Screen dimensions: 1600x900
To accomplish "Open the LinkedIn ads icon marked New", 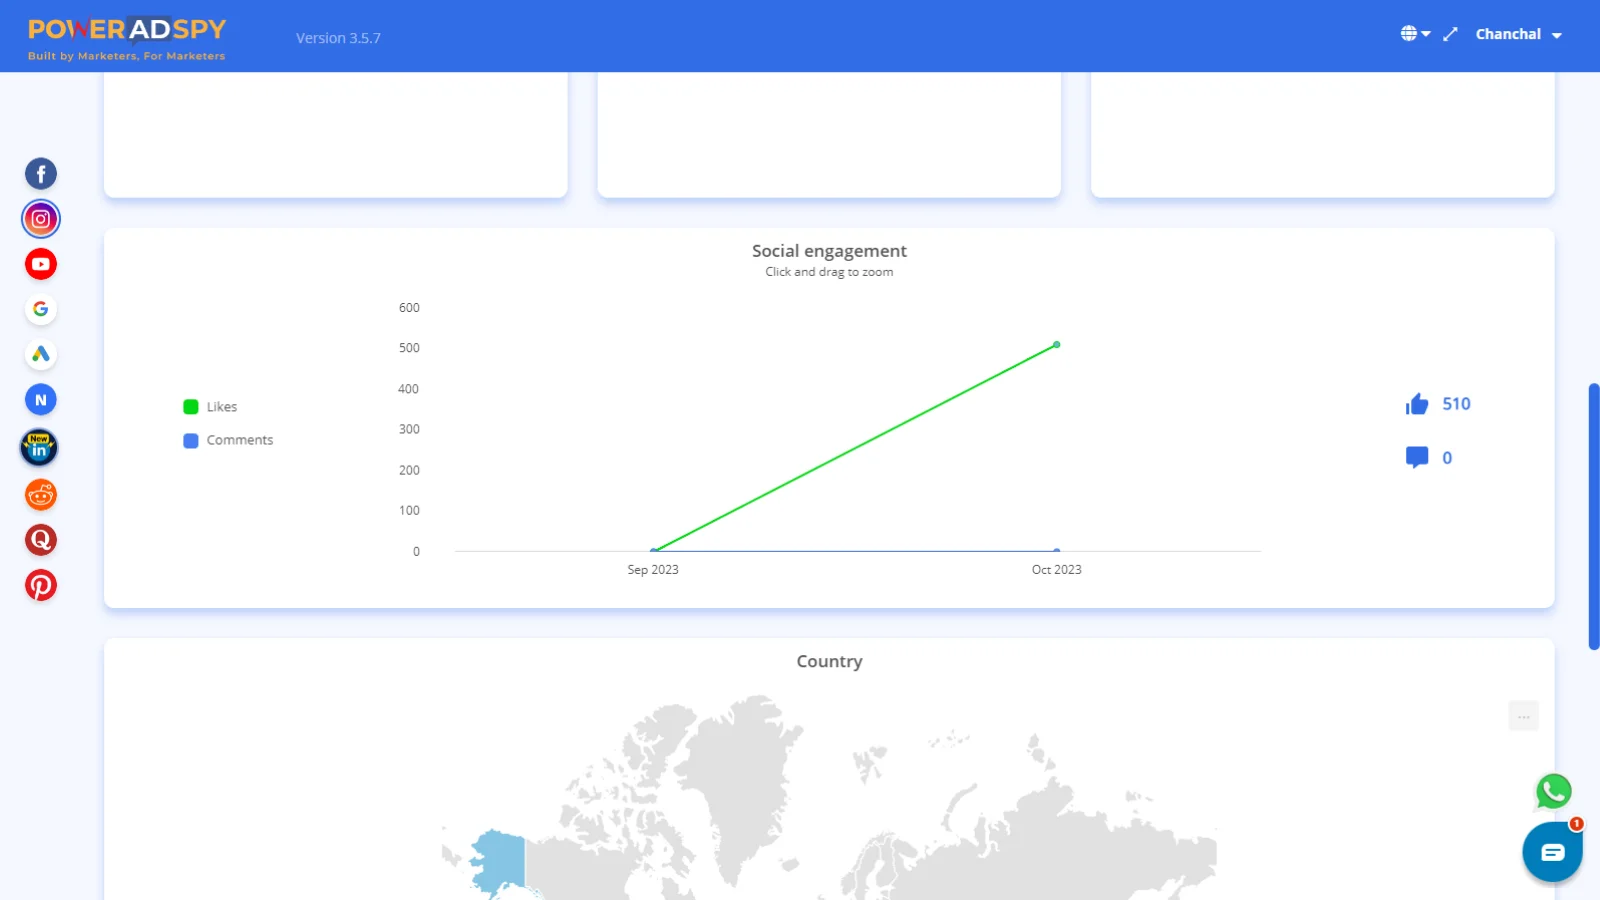I will (x=39, y=448).
